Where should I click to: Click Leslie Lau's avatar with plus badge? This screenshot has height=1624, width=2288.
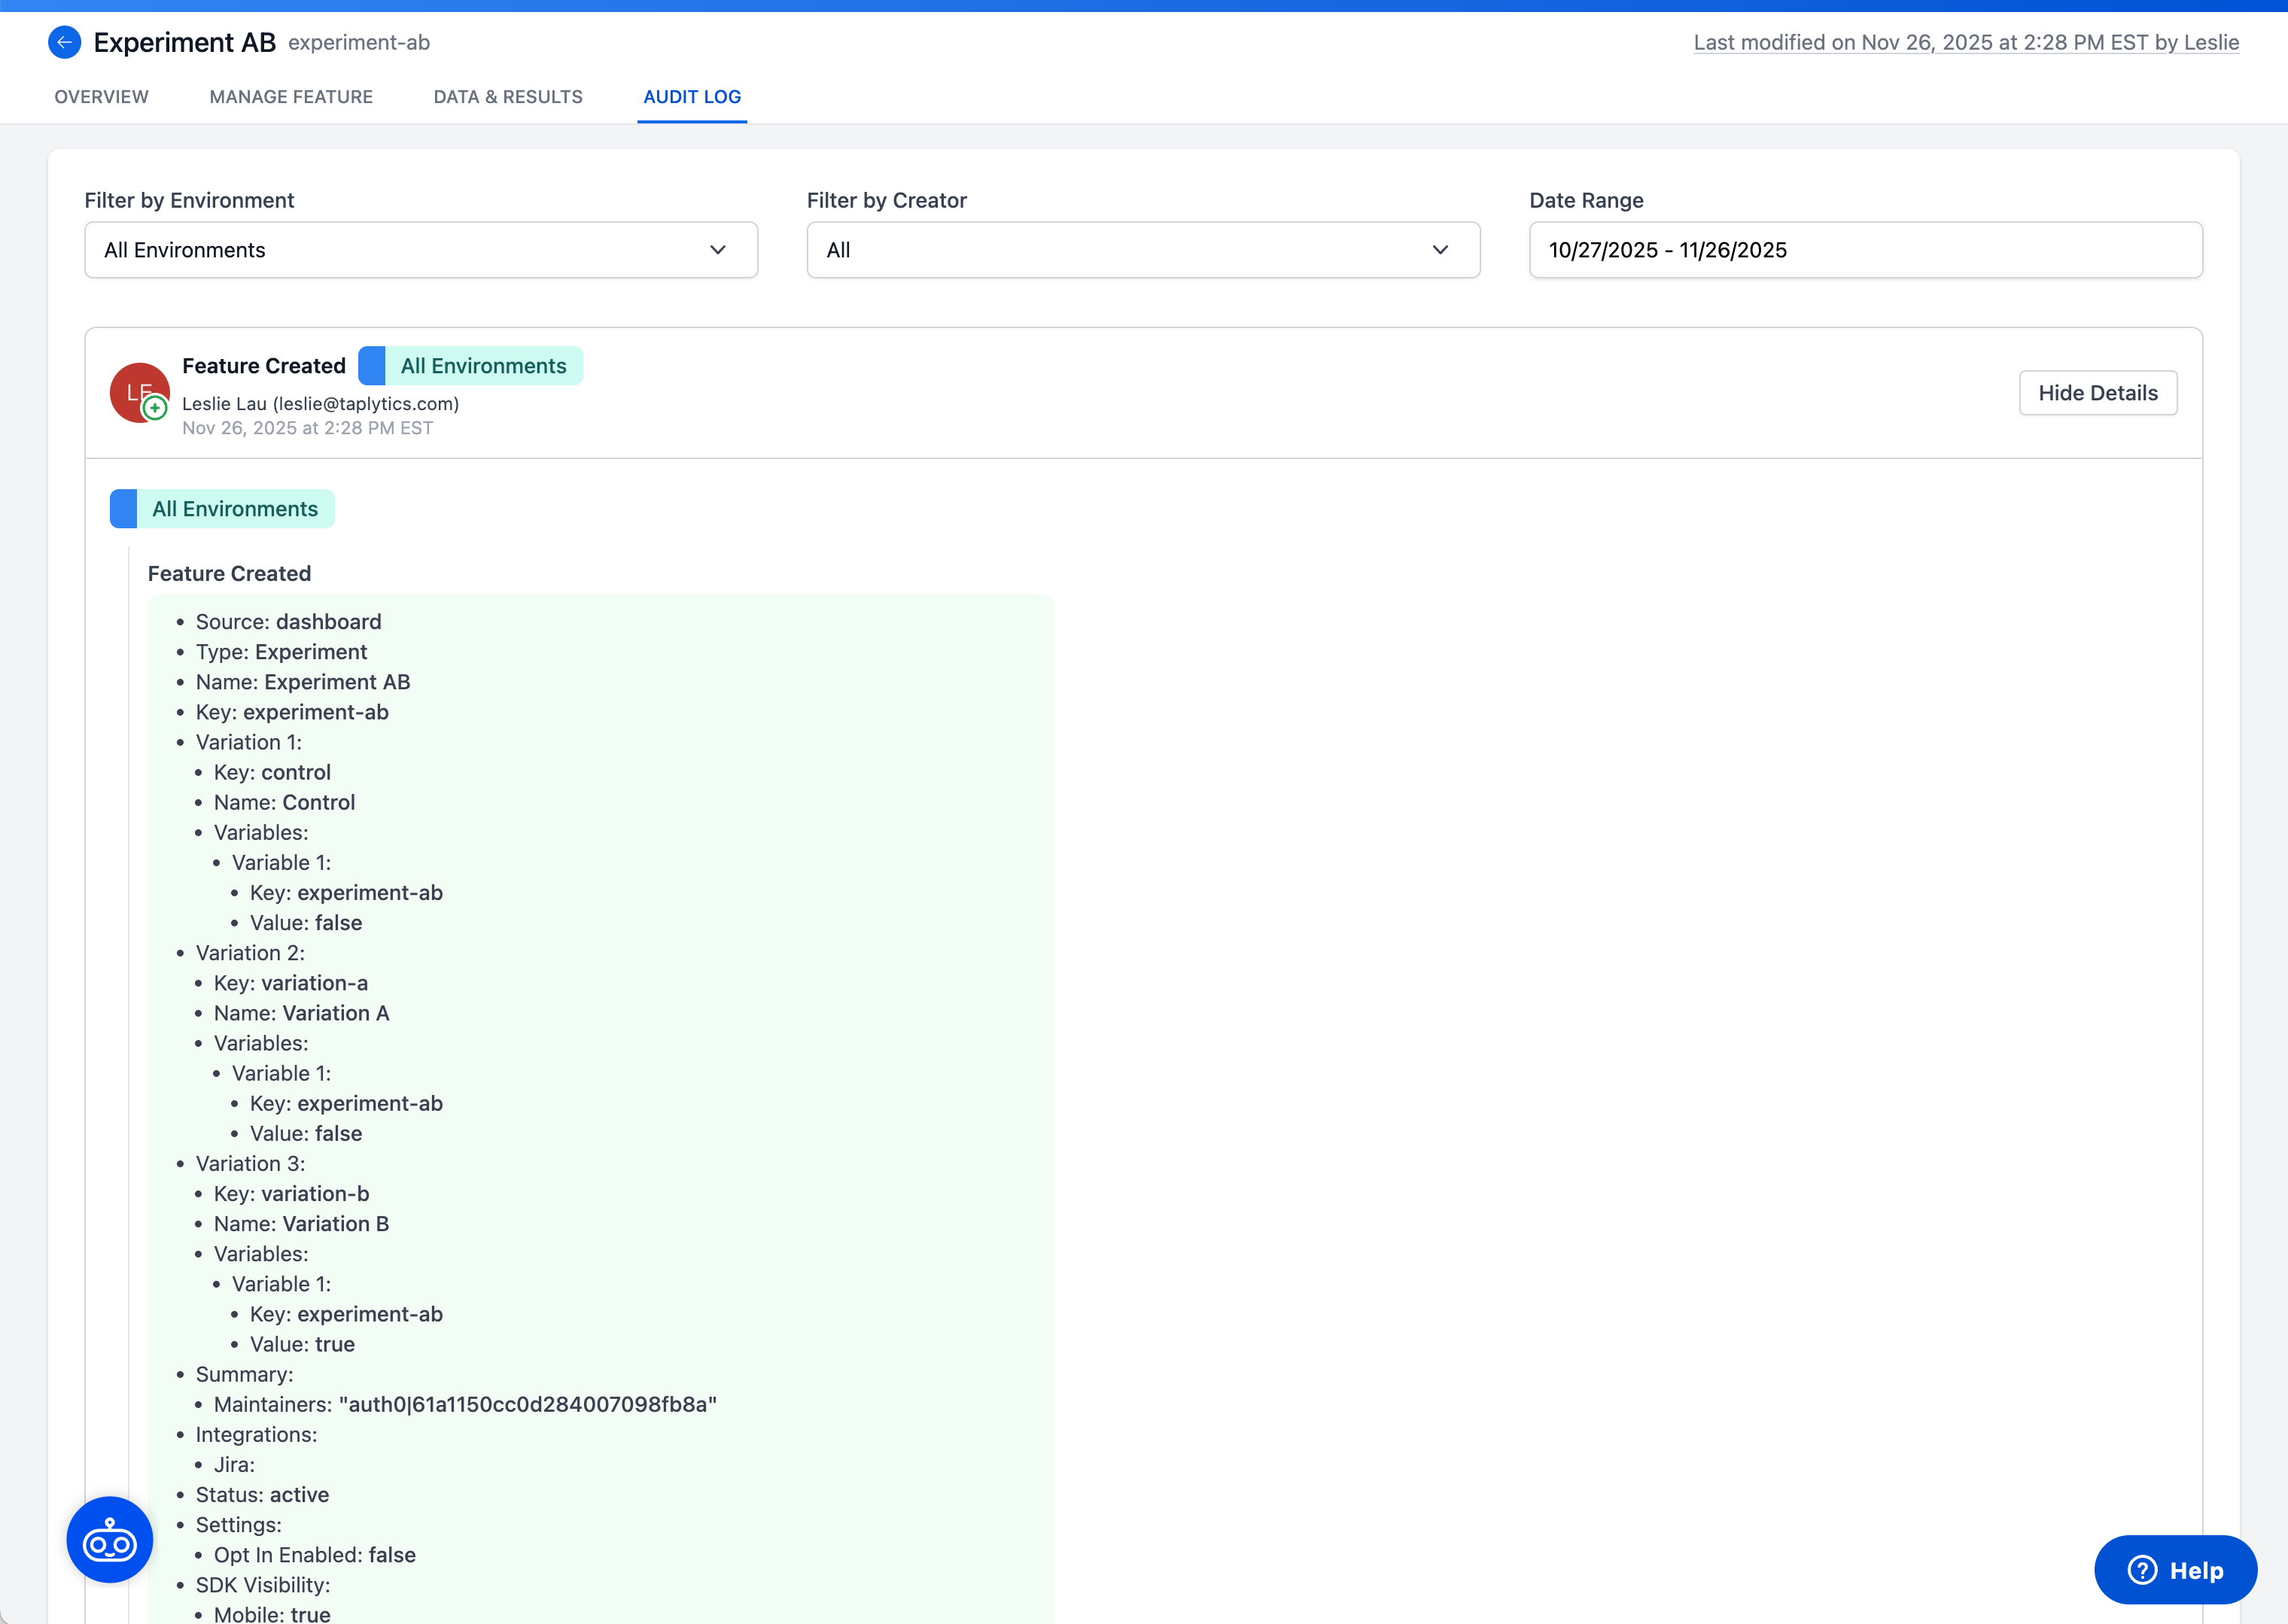[x=140, y=392]
